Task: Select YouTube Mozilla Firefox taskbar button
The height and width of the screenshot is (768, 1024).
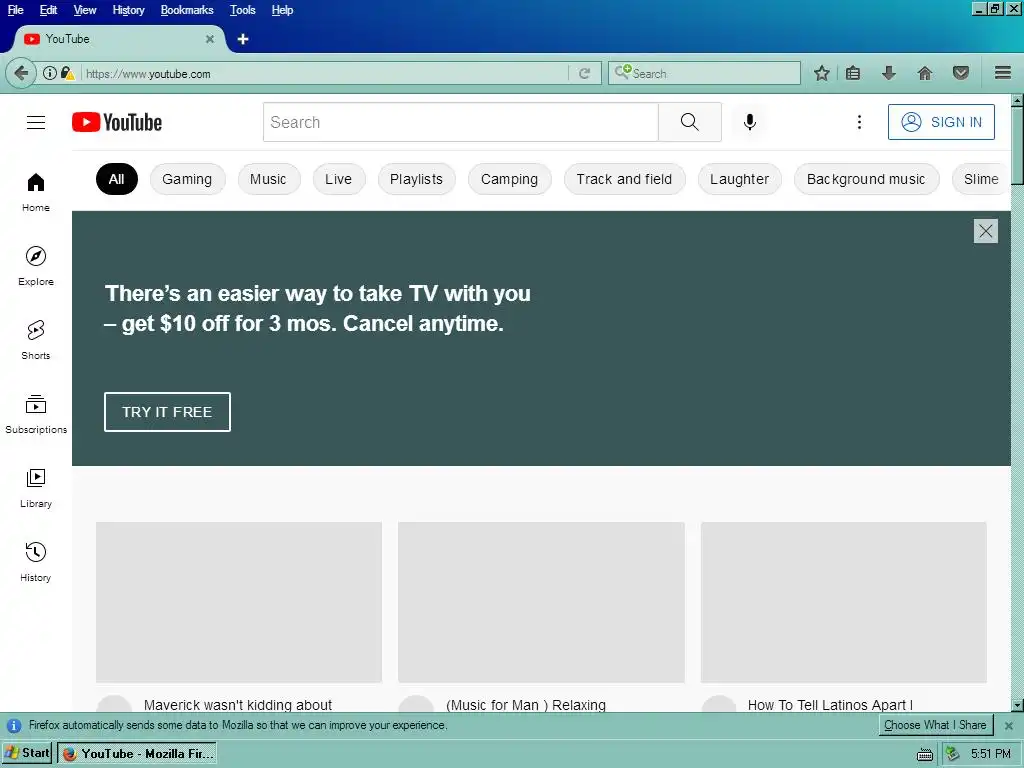Action: pos(137,754)
